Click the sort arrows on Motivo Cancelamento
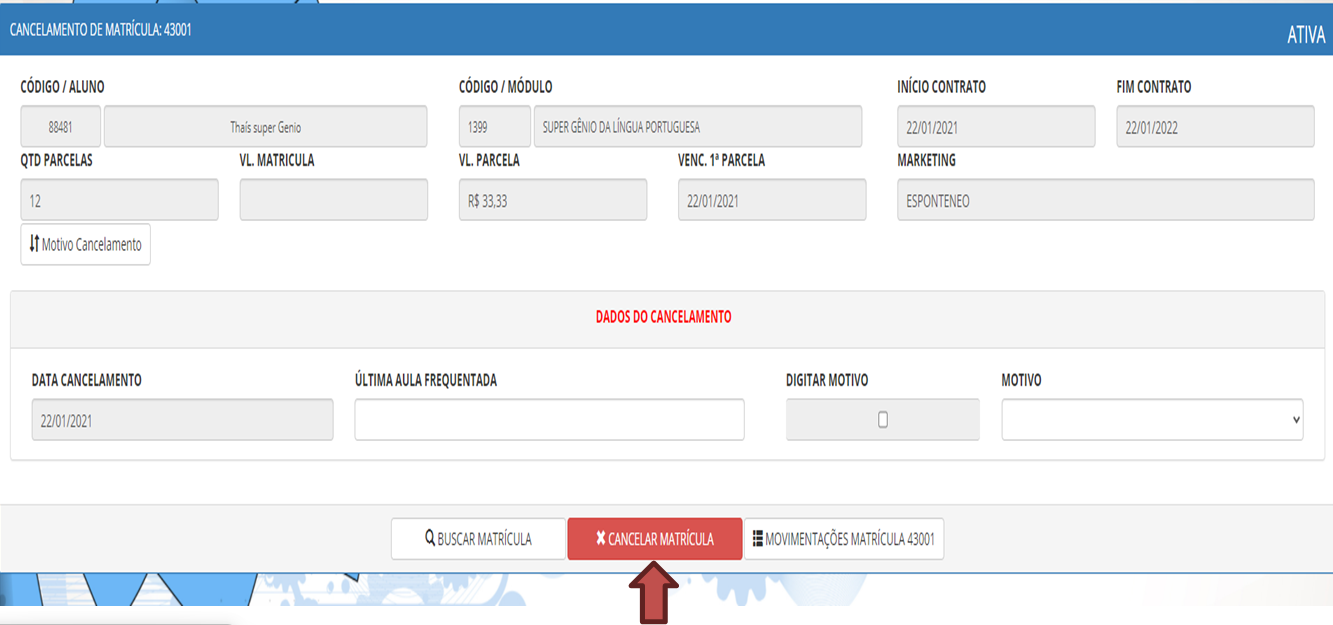Image resolution: width=1333 pixels, height=625 pixels. point(34,244)
